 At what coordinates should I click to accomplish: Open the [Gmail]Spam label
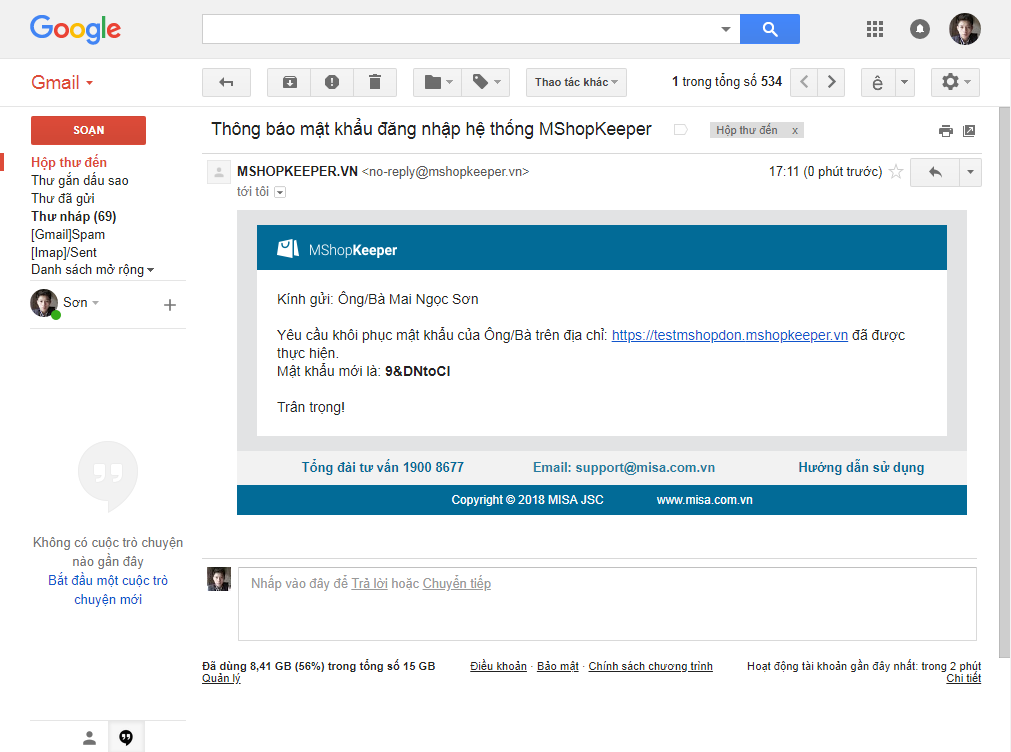pyautogui.click(x=68, y=235)
